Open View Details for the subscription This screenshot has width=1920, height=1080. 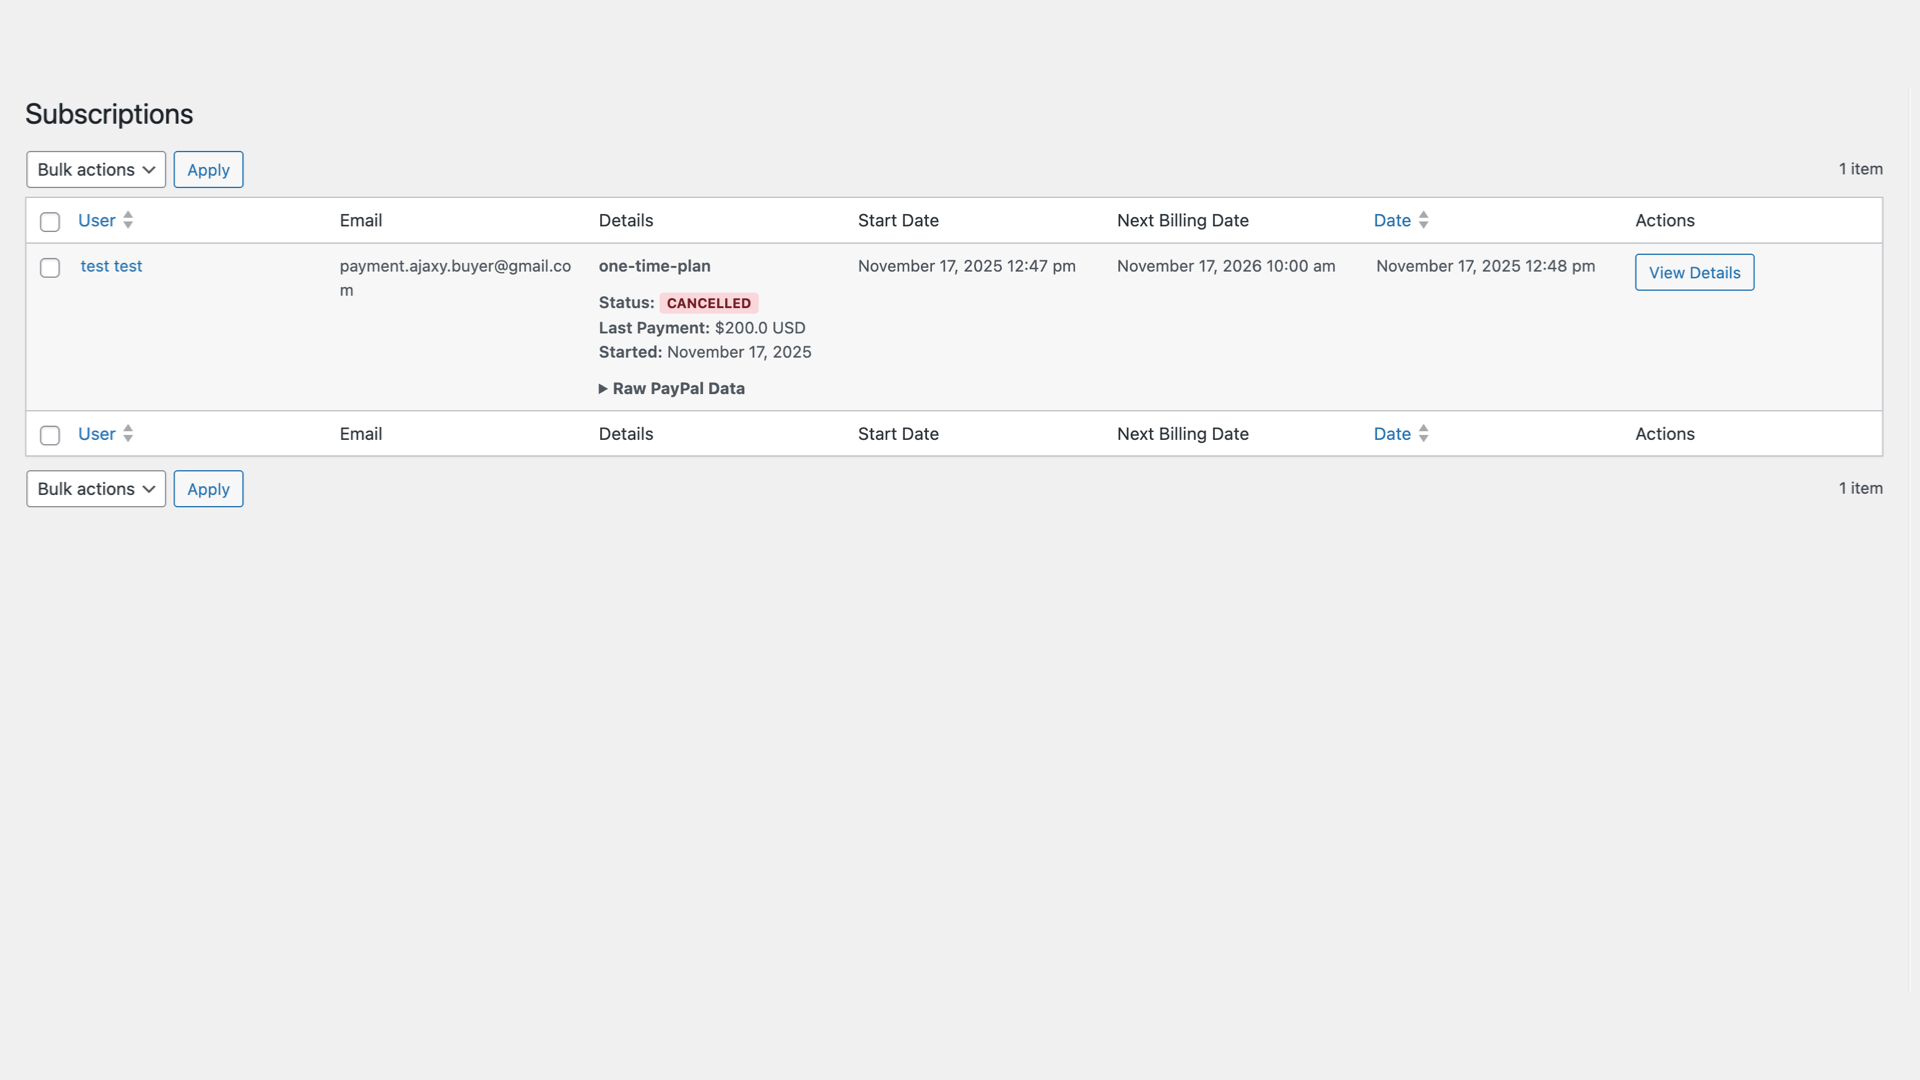[1694, 273]
